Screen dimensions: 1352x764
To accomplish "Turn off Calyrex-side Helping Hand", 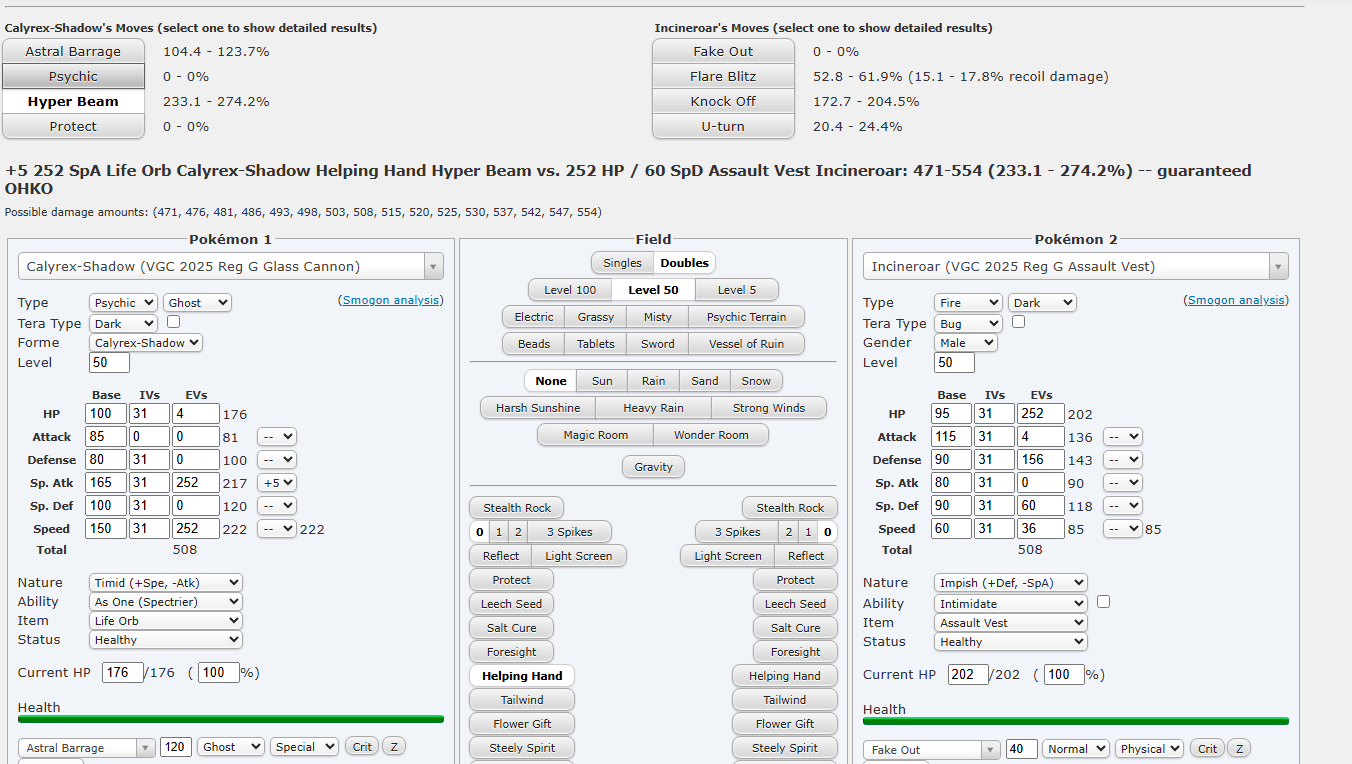I will tap(522, 676).
